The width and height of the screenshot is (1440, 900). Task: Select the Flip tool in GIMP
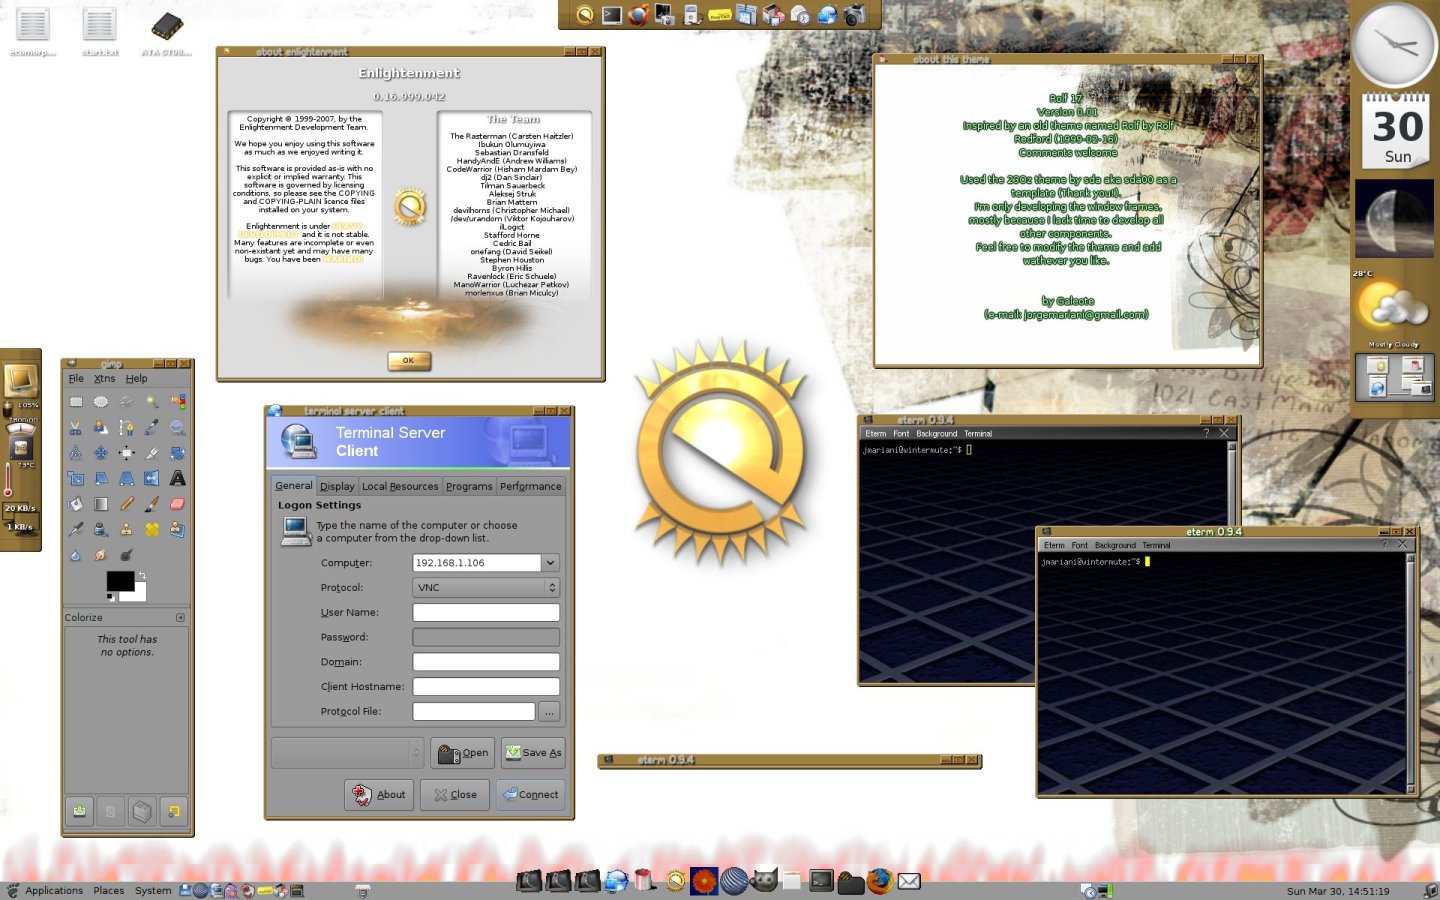(152, 479)
